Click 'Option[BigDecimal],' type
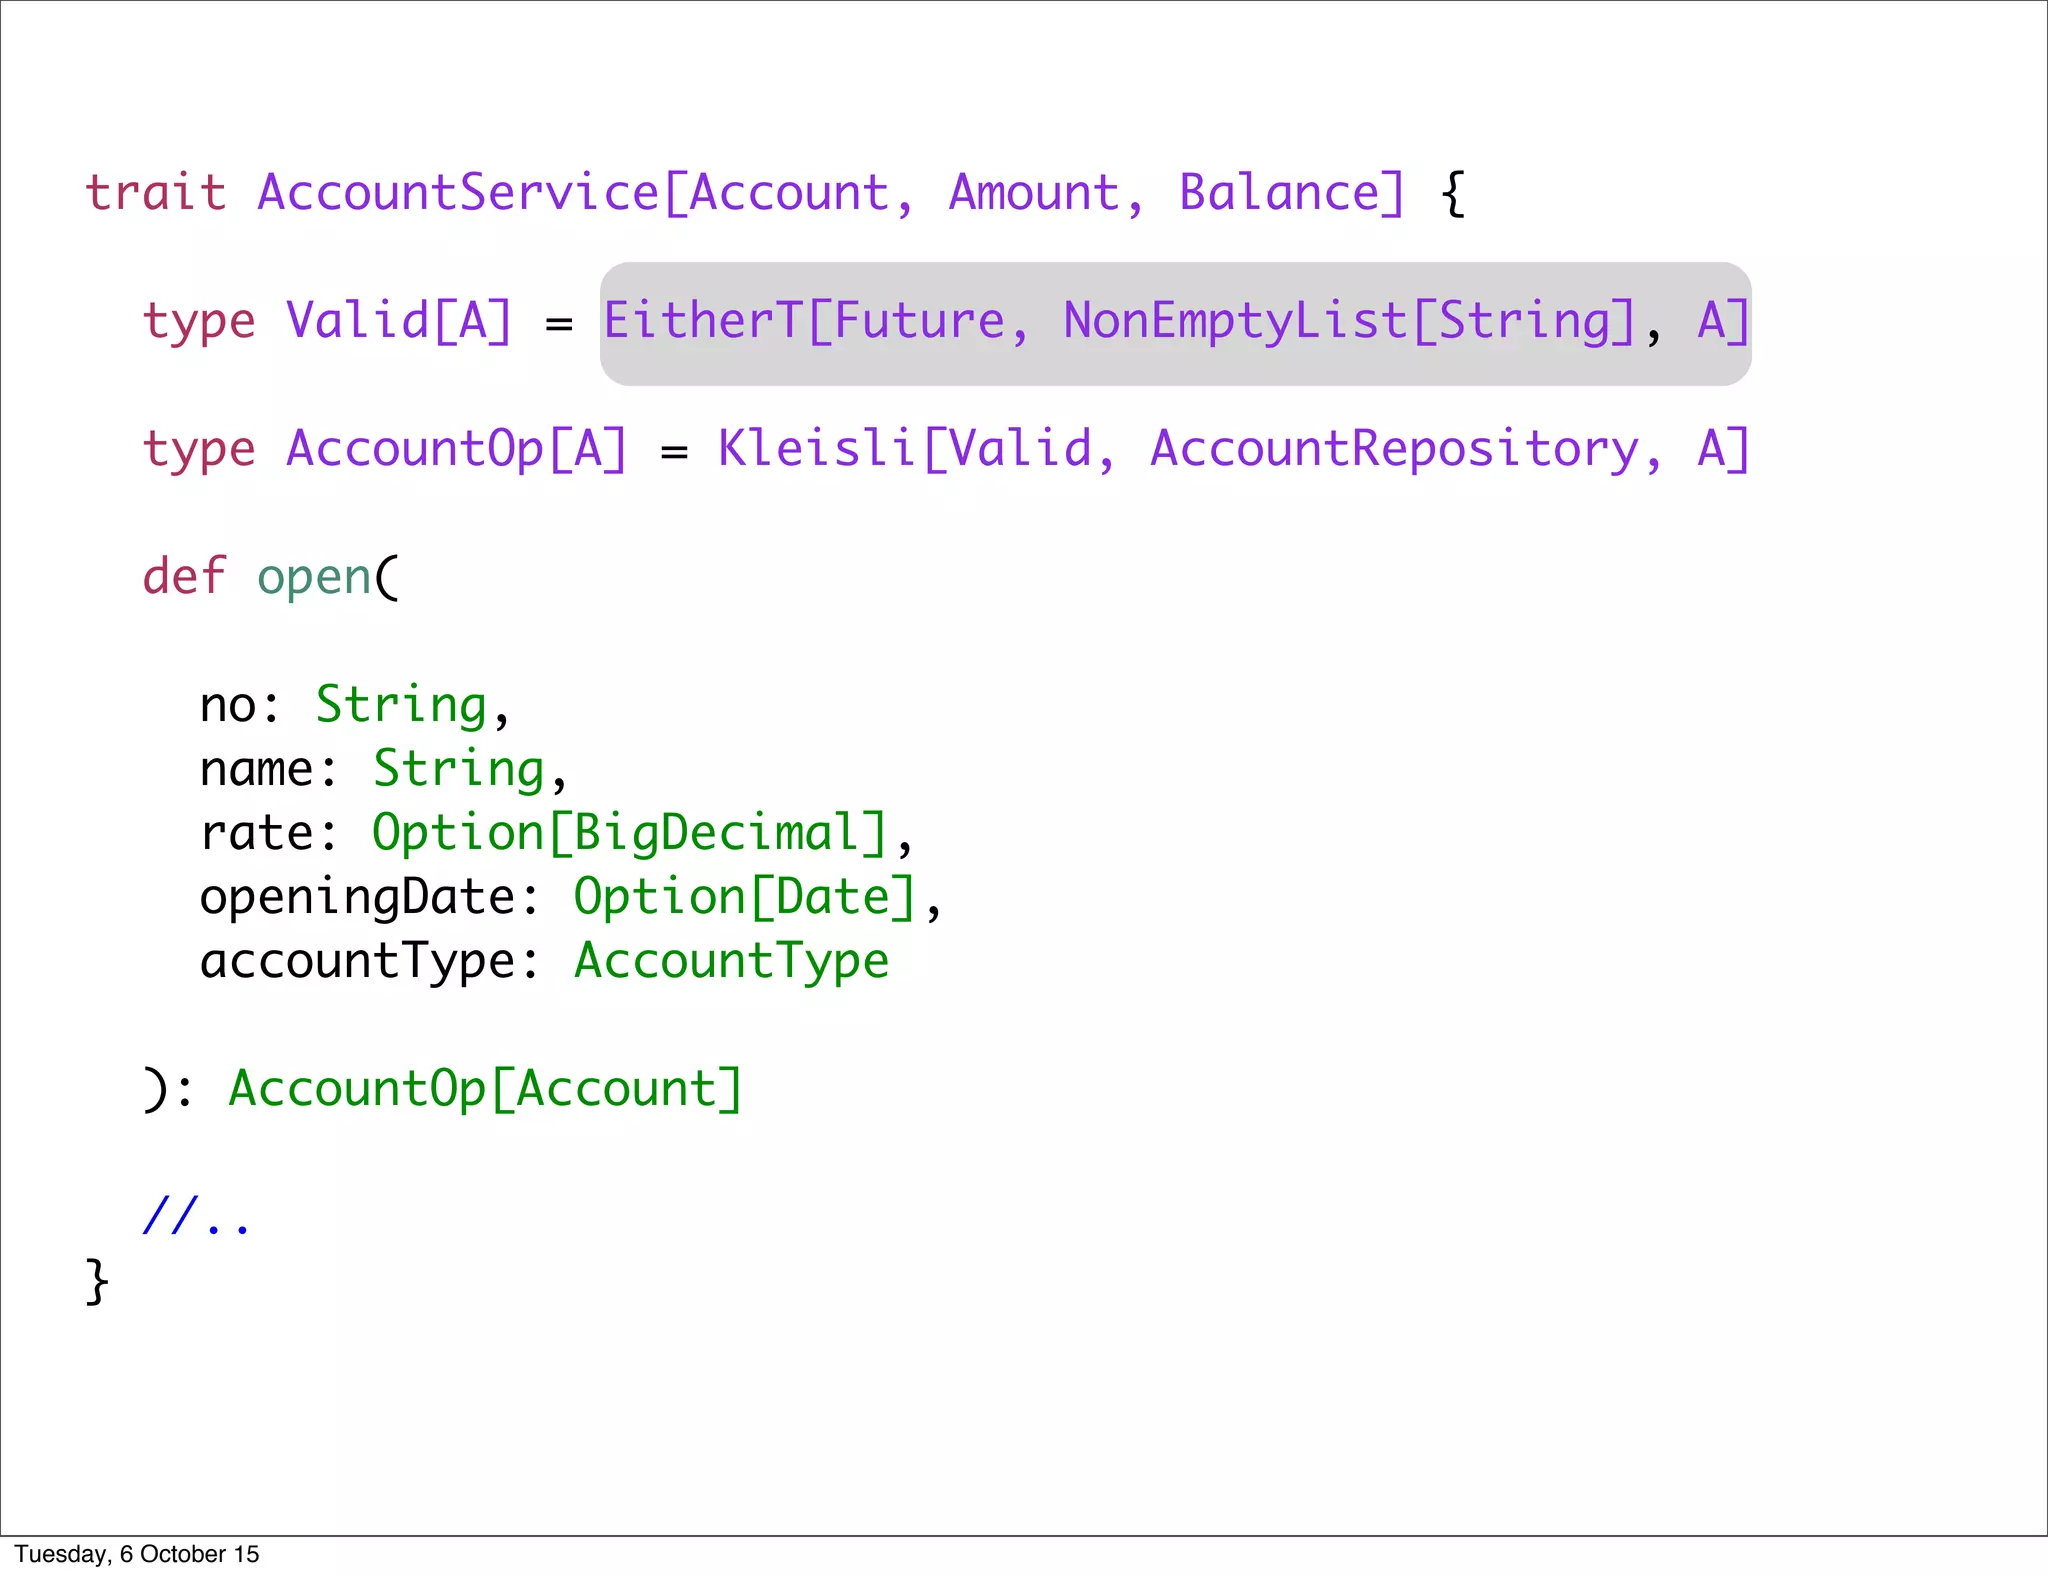Screen dimensions: 2048x1576 pos(643,834)
